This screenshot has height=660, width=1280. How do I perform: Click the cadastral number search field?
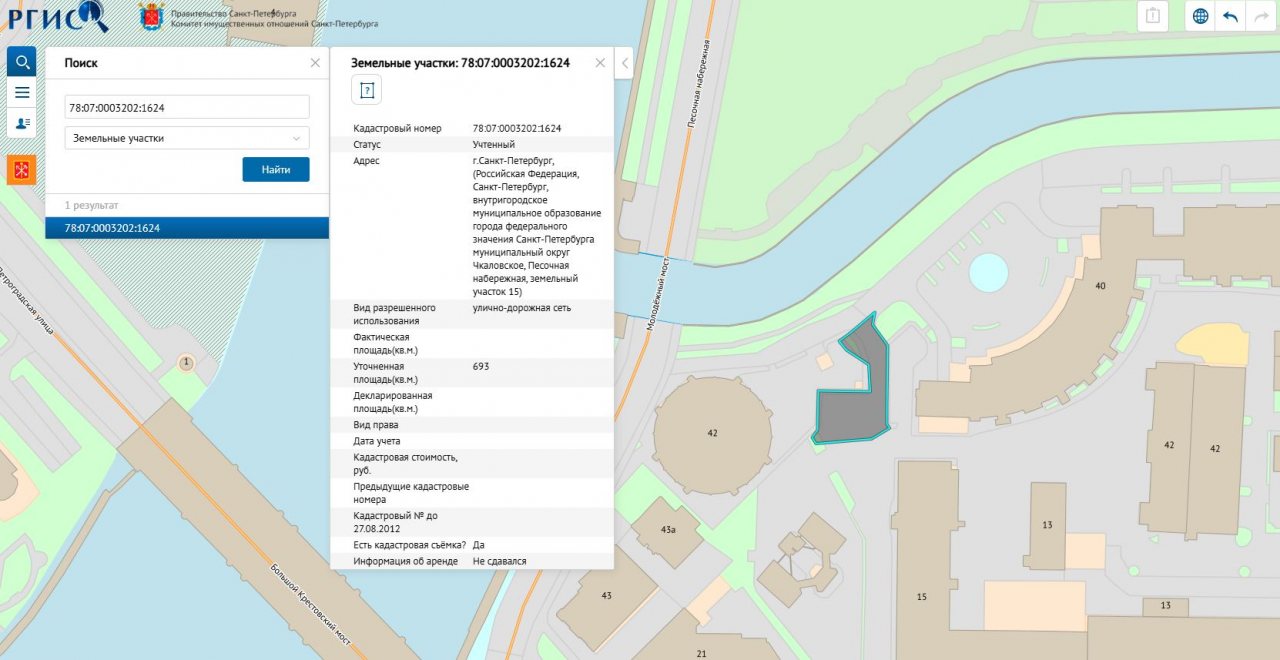(x=187, y=107)
